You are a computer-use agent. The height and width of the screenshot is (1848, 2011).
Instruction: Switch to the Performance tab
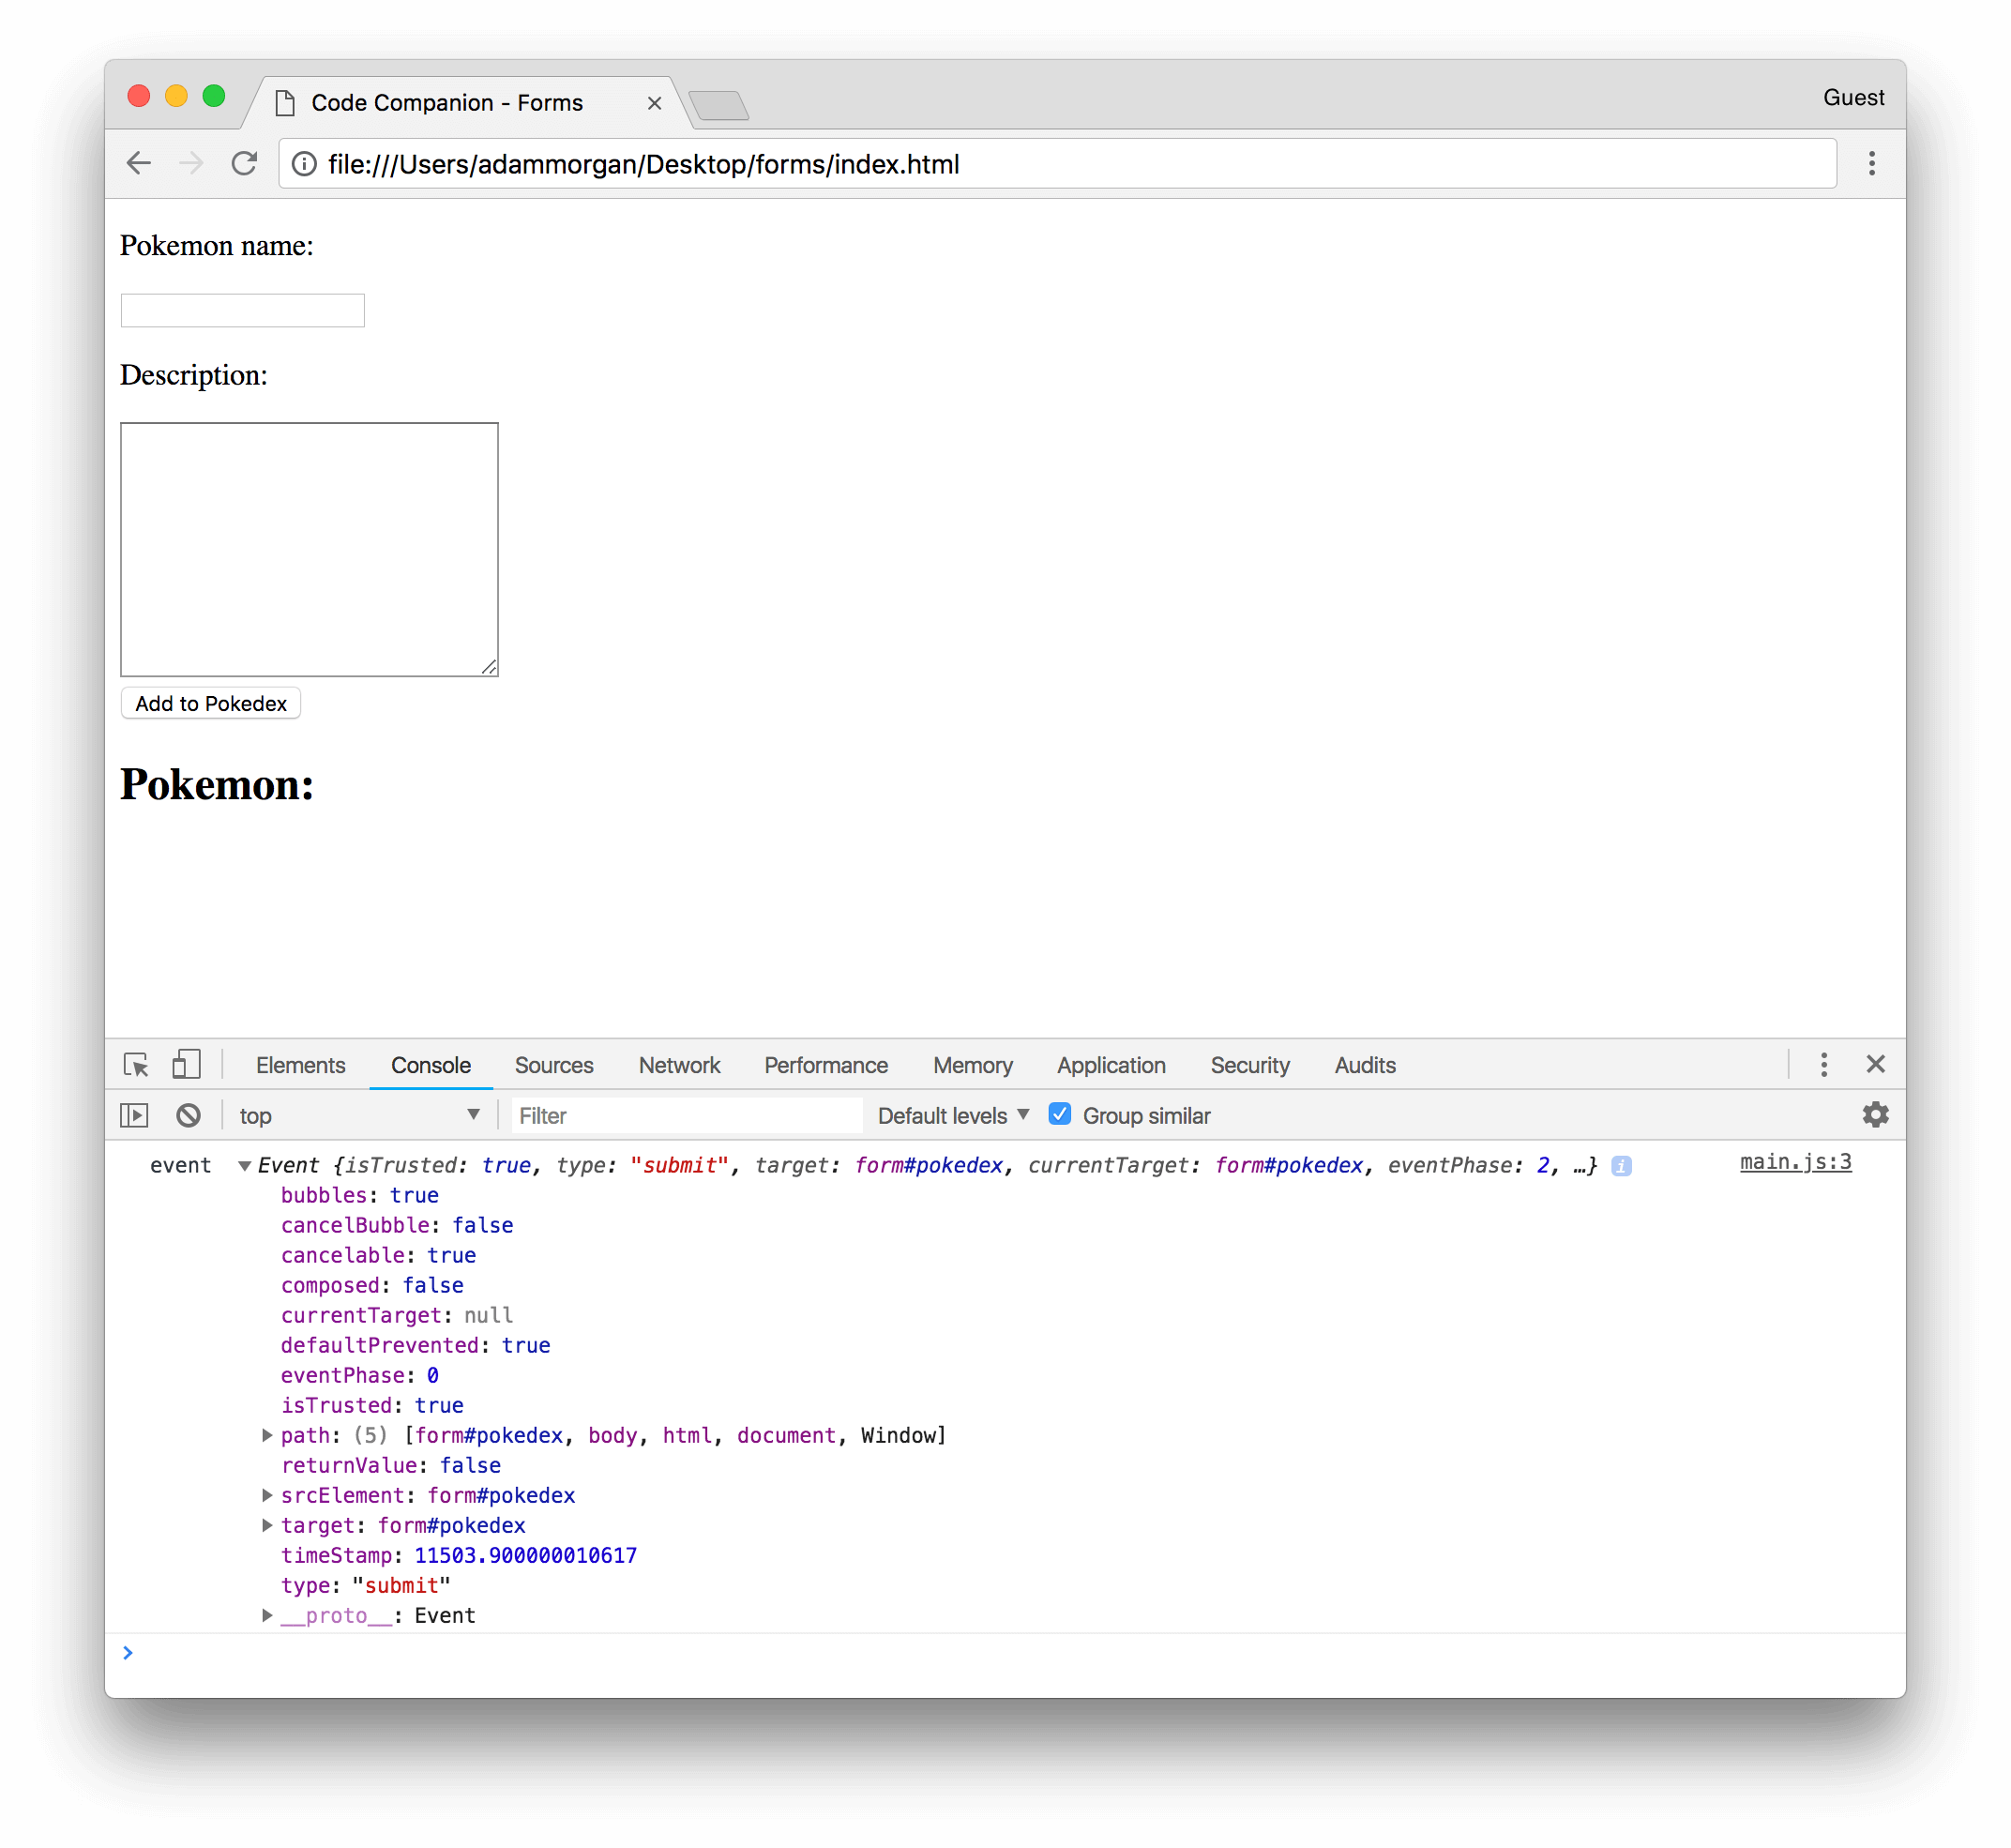tap(825, 1065)
